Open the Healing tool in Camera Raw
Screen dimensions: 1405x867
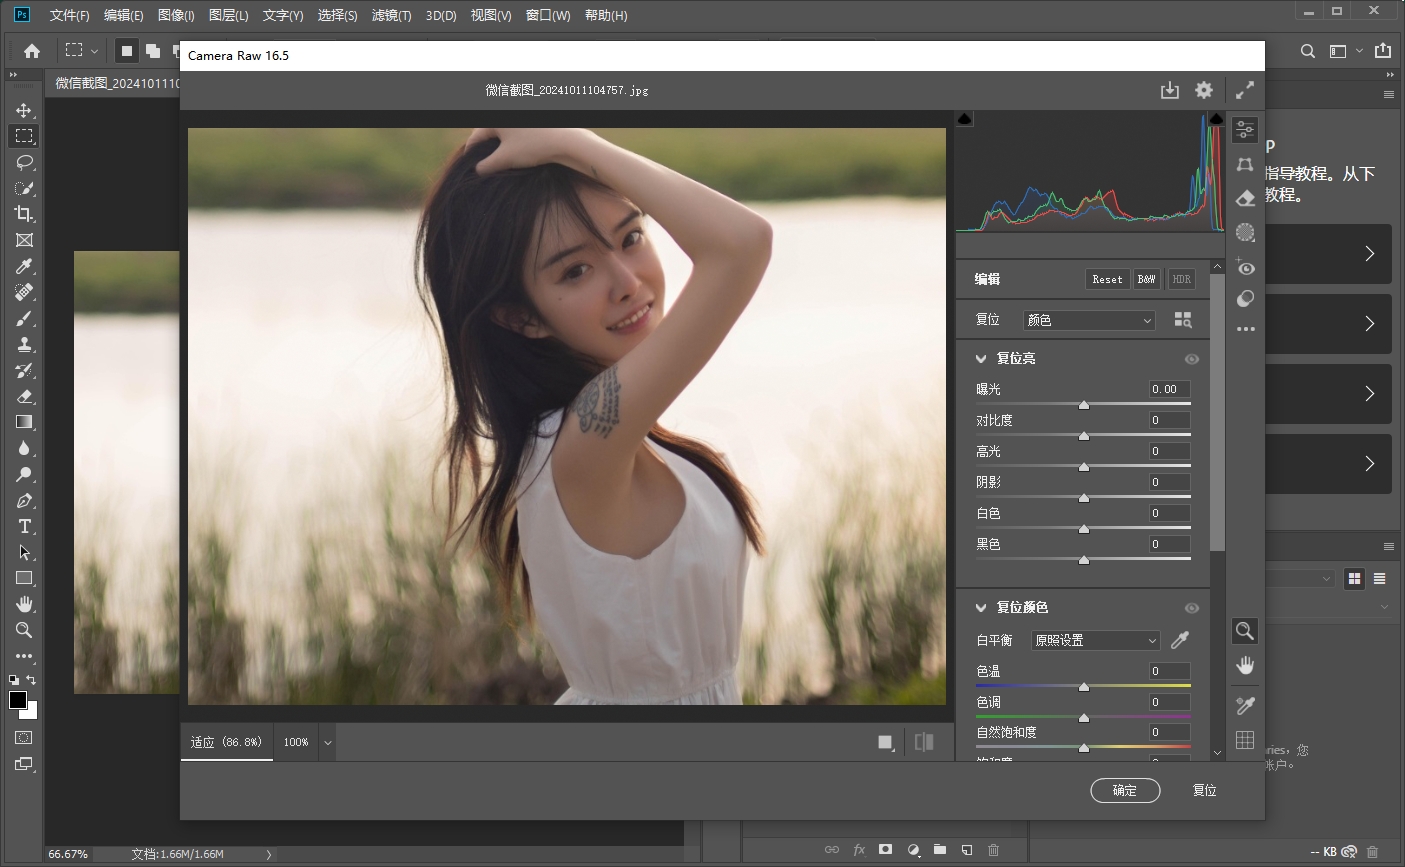[1244, 198]
